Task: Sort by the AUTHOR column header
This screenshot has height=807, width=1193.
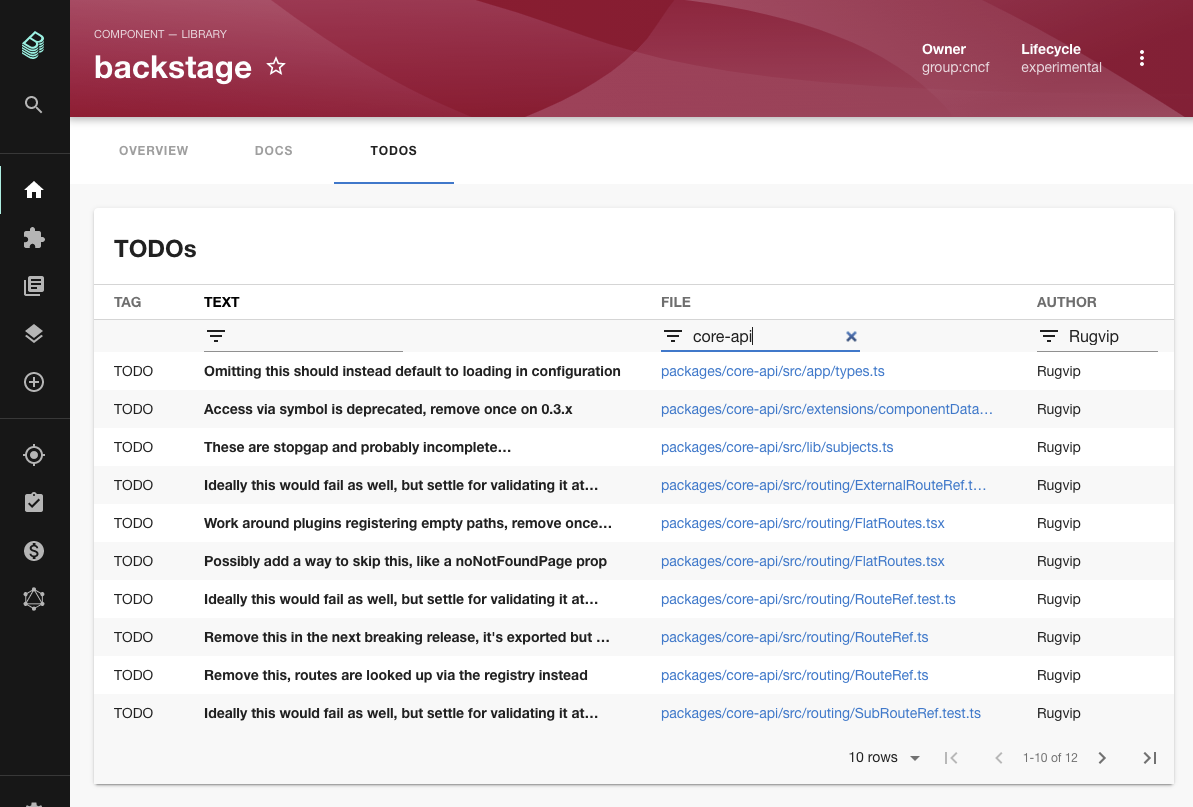Action: pos(1067,302)
